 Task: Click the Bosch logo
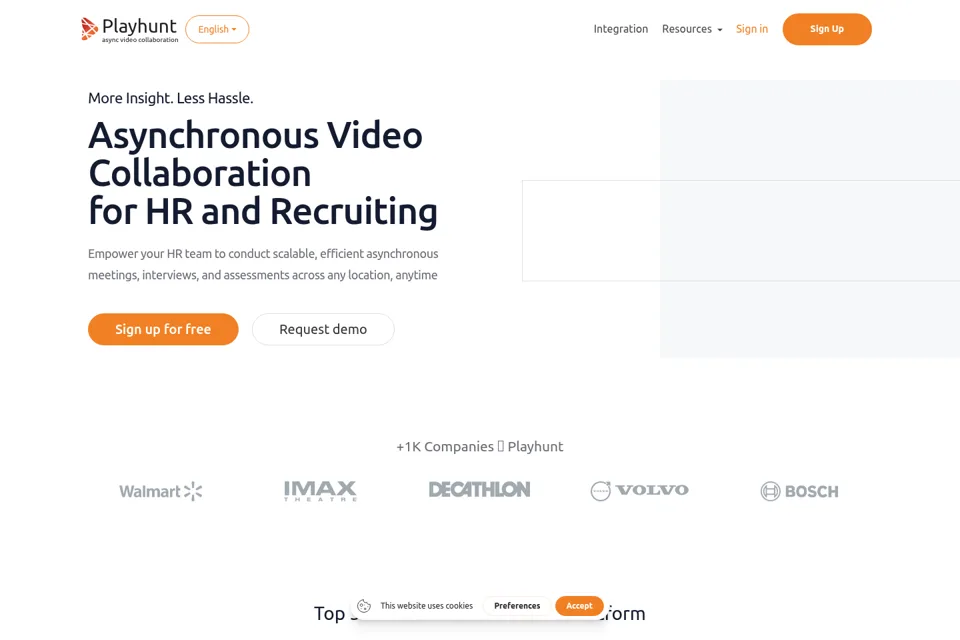coord(799,491)
